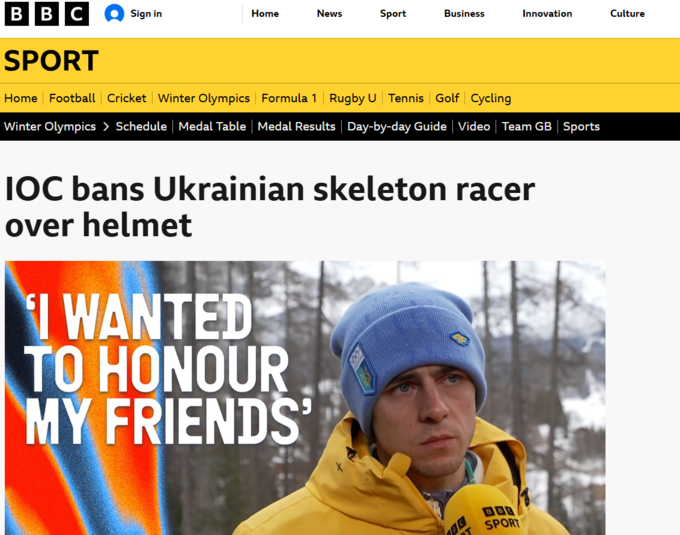Open the Winter Olympics Schedule
The image size is (680, 535).
141,127
